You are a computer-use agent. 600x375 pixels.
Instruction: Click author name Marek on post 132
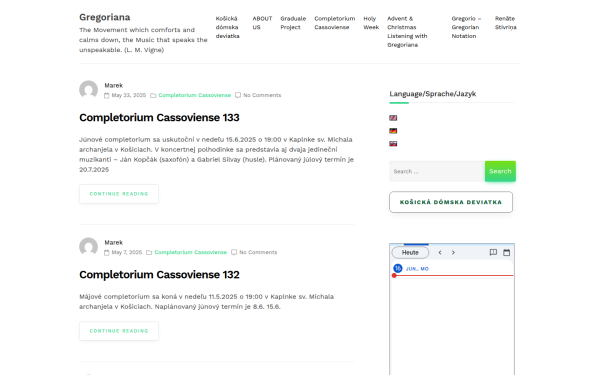pyautogui.click(x=114, y=243)
